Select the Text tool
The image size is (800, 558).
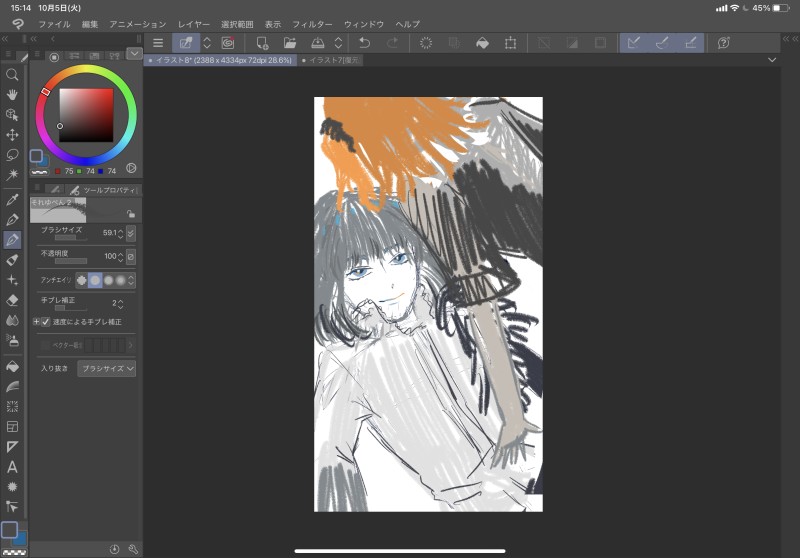point(12,467)
